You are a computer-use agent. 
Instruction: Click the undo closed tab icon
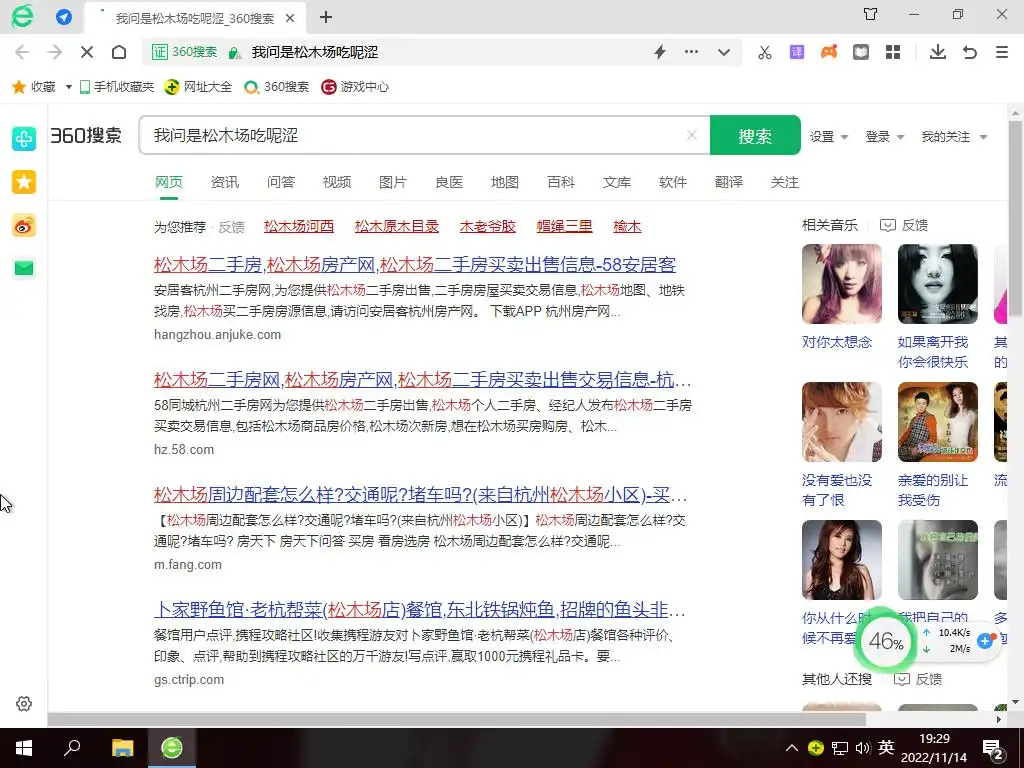tap(970, 52)
